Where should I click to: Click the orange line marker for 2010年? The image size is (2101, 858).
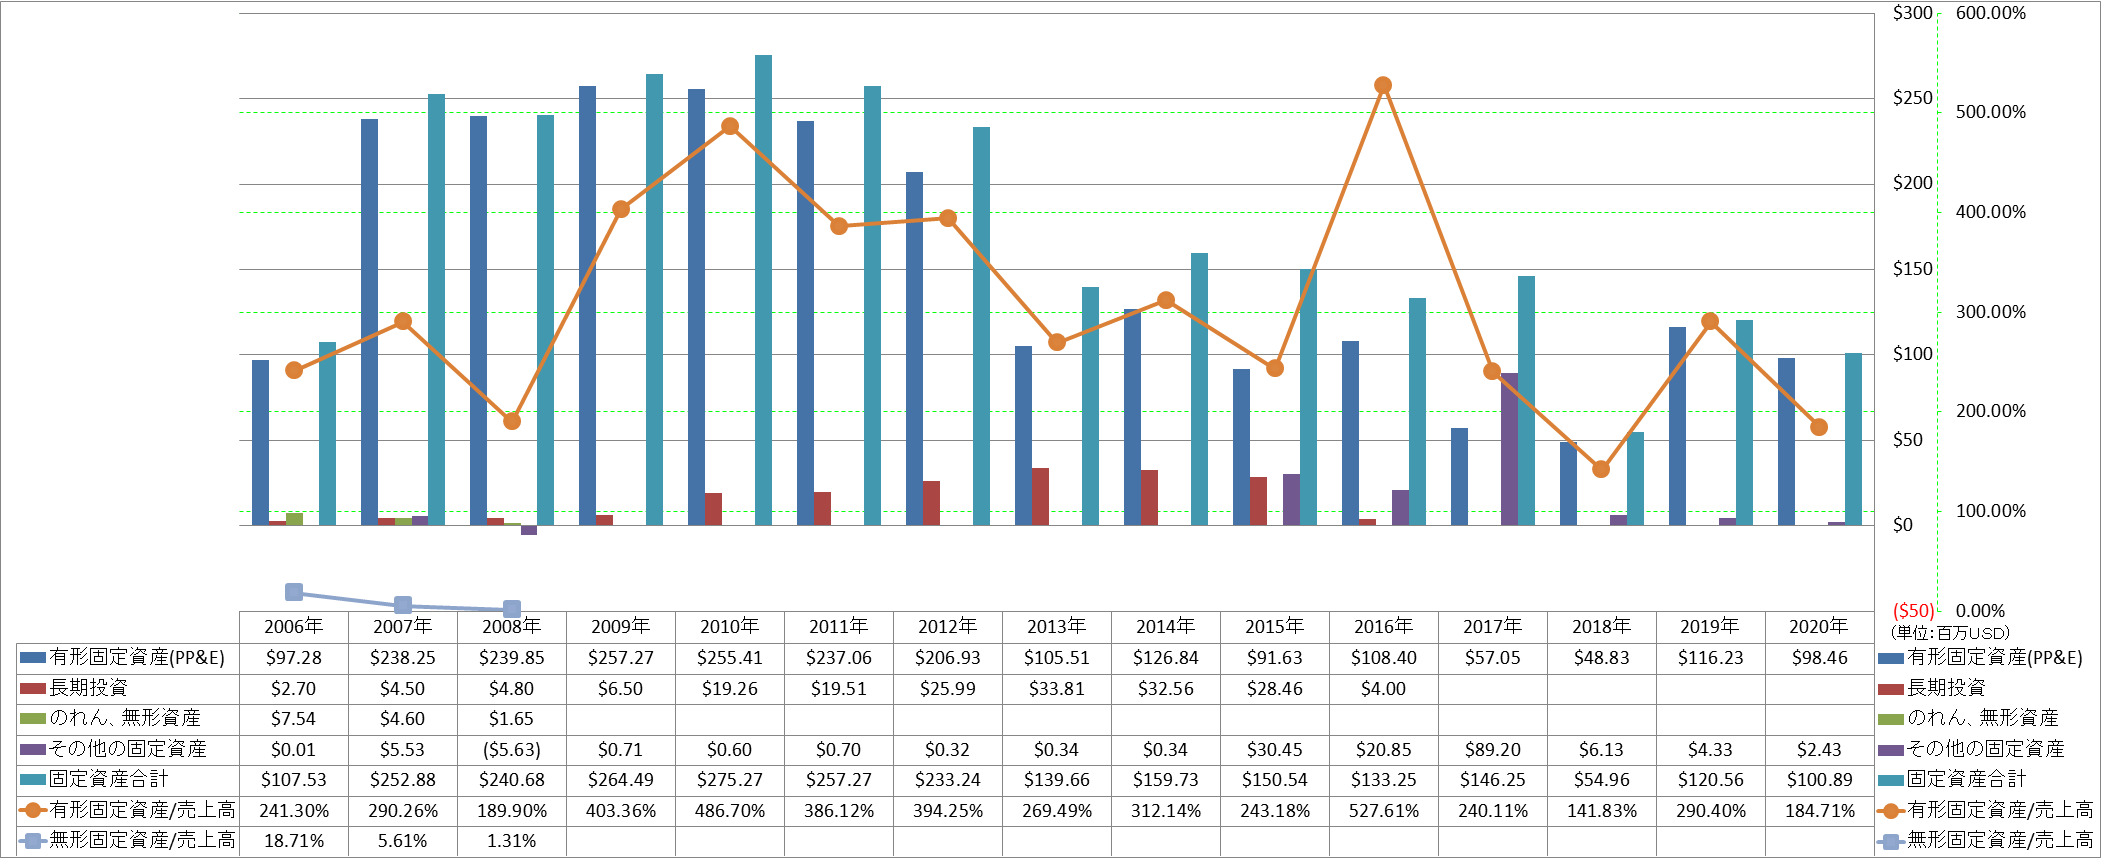(730, 127)
